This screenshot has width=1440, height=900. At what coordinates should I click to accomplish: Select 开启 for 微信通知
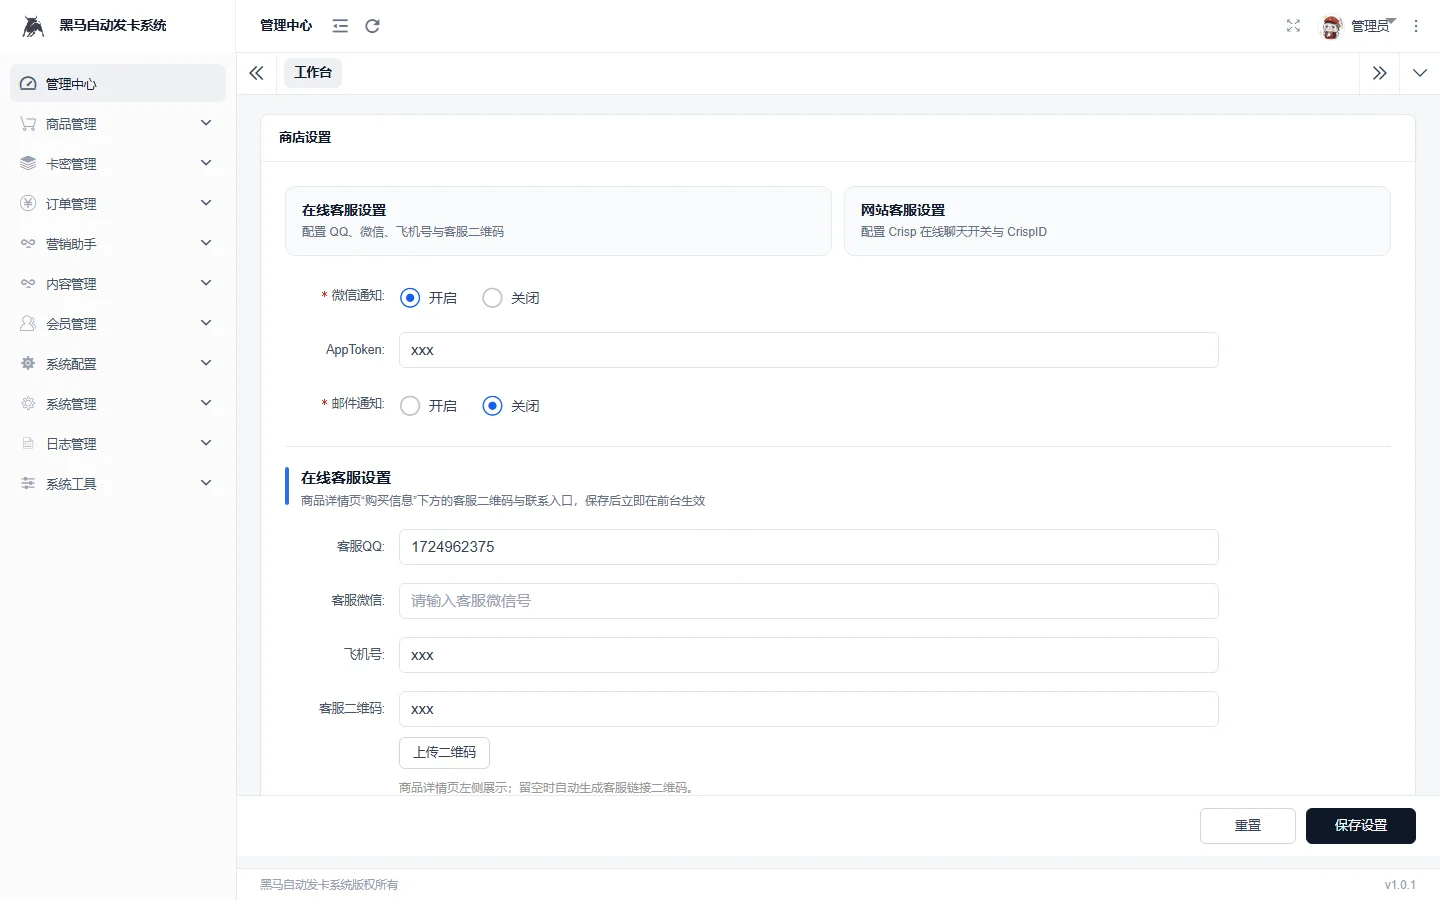(x=410, y=298)
